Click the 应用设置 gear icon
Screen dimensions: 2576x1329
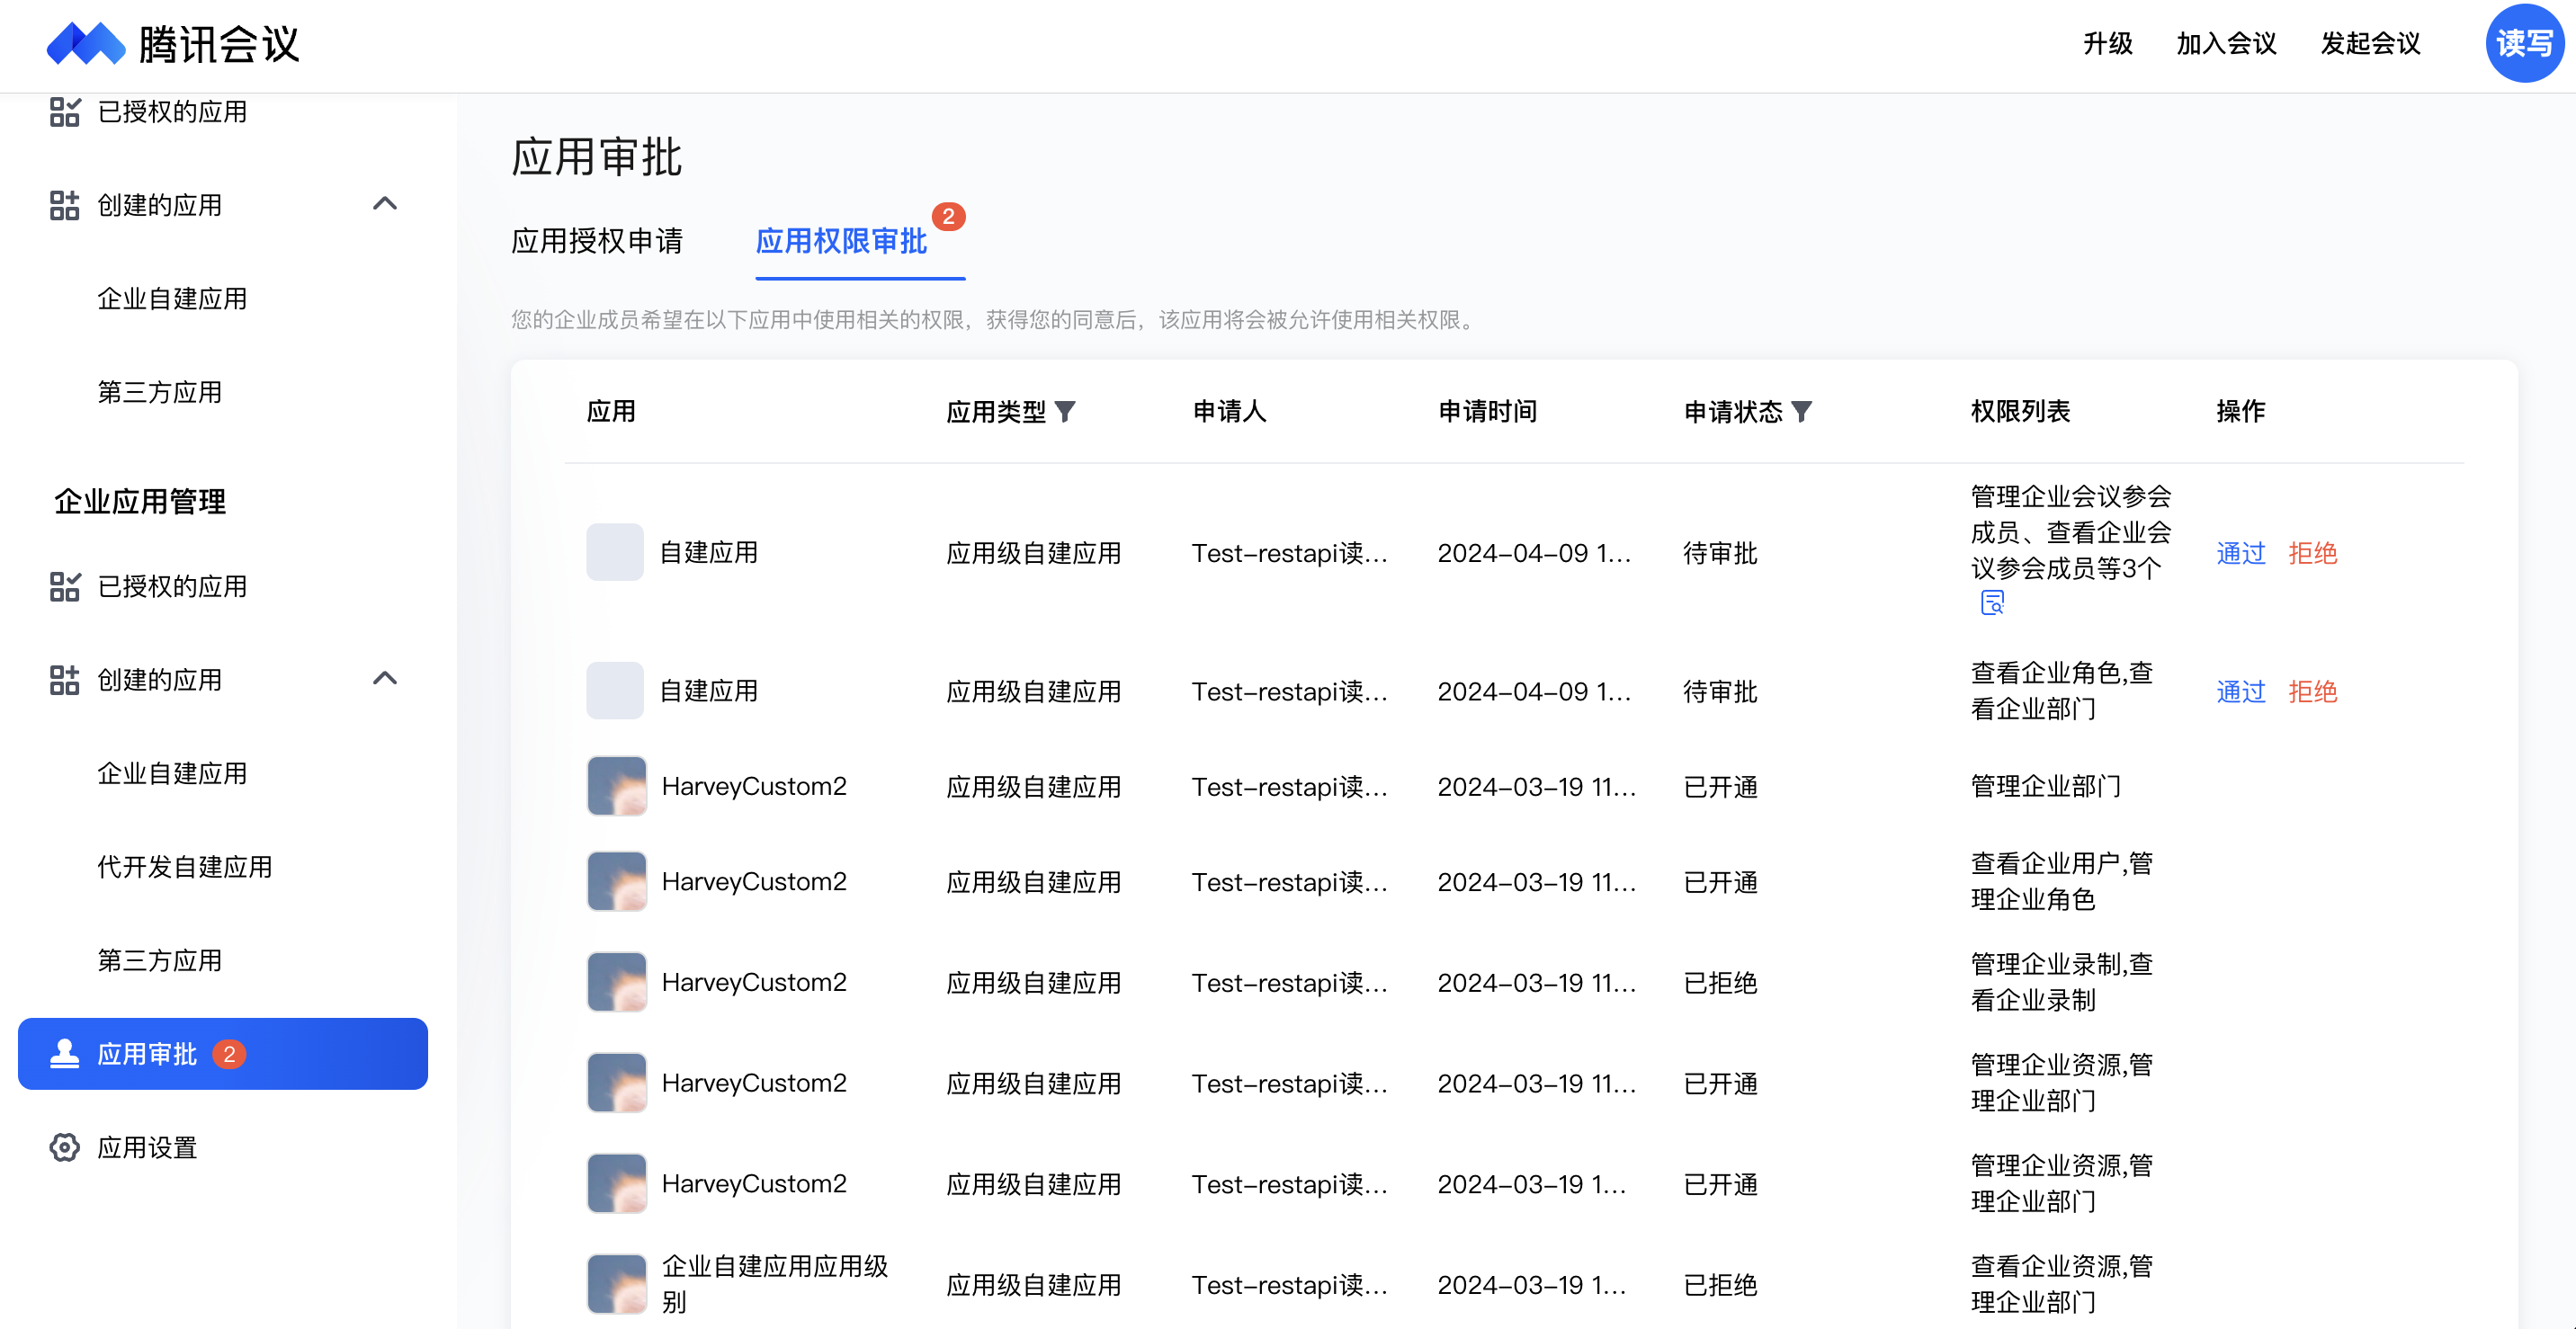tap(65, 1147)
